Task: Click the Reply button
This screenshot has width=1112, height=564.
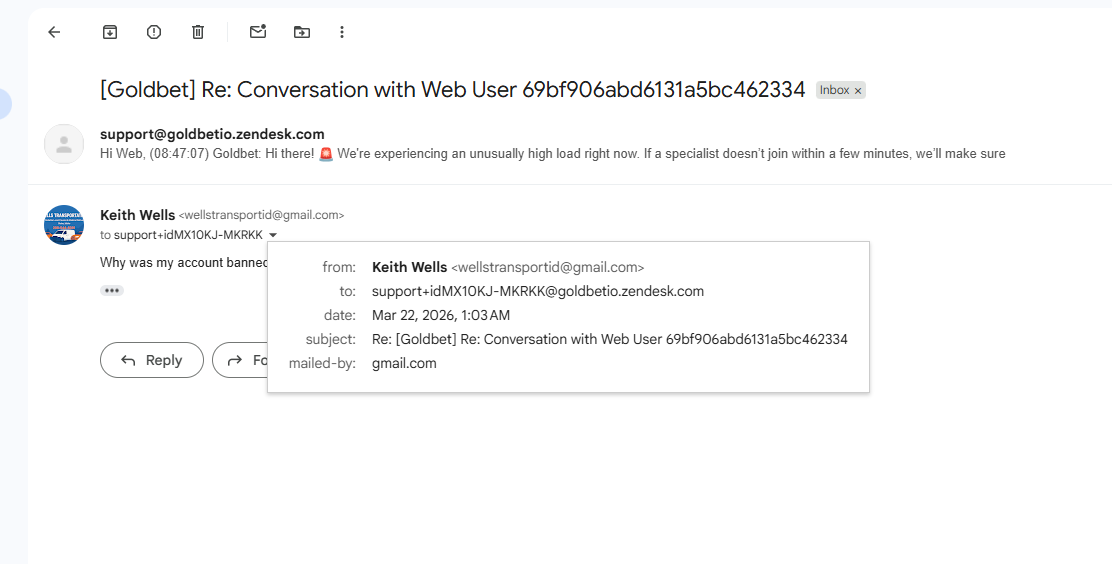Action: [152, 360]
